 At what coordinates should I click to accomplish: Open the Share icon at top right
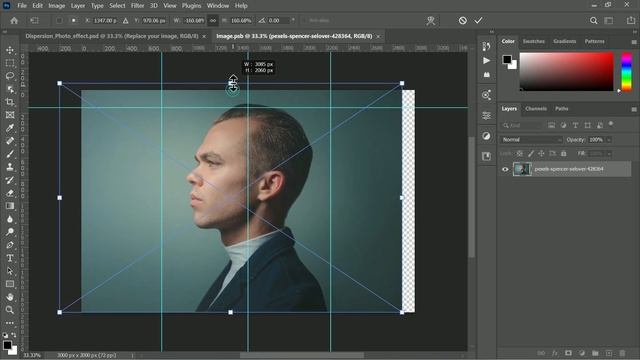click(x=631, y=20)
